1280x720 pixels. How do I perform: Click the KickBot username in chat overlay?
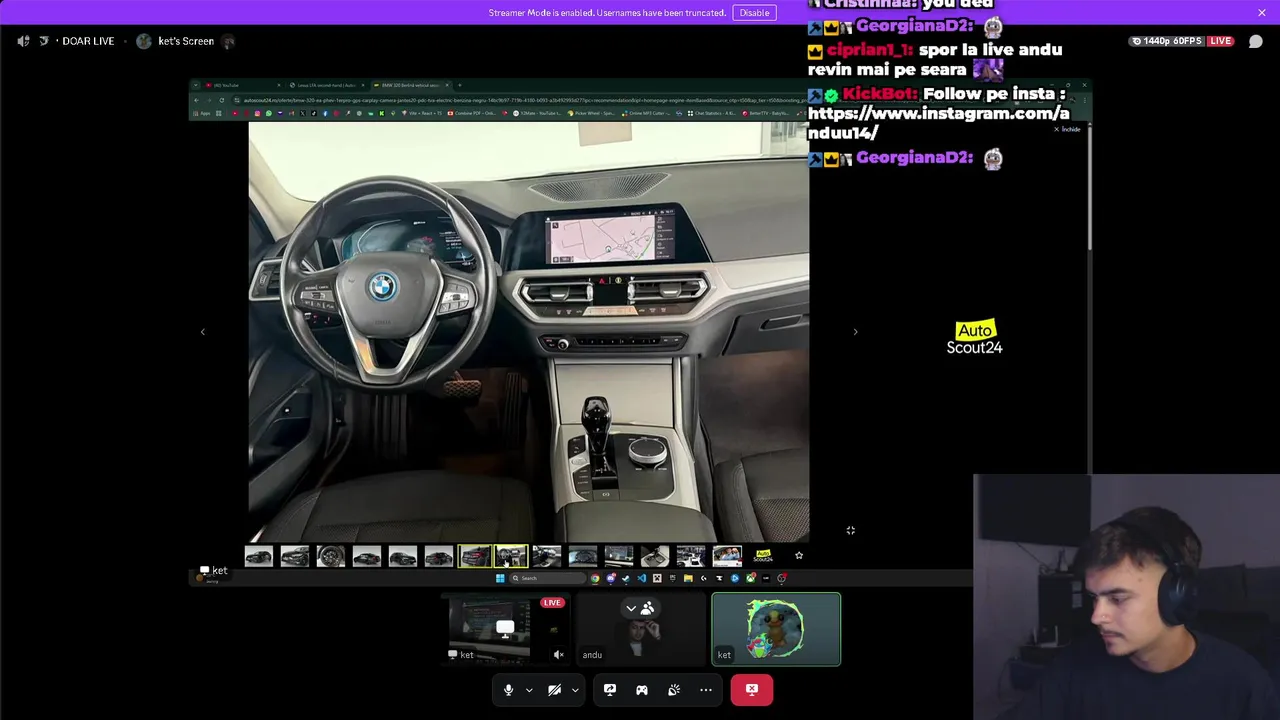click(x=879, y=93)
